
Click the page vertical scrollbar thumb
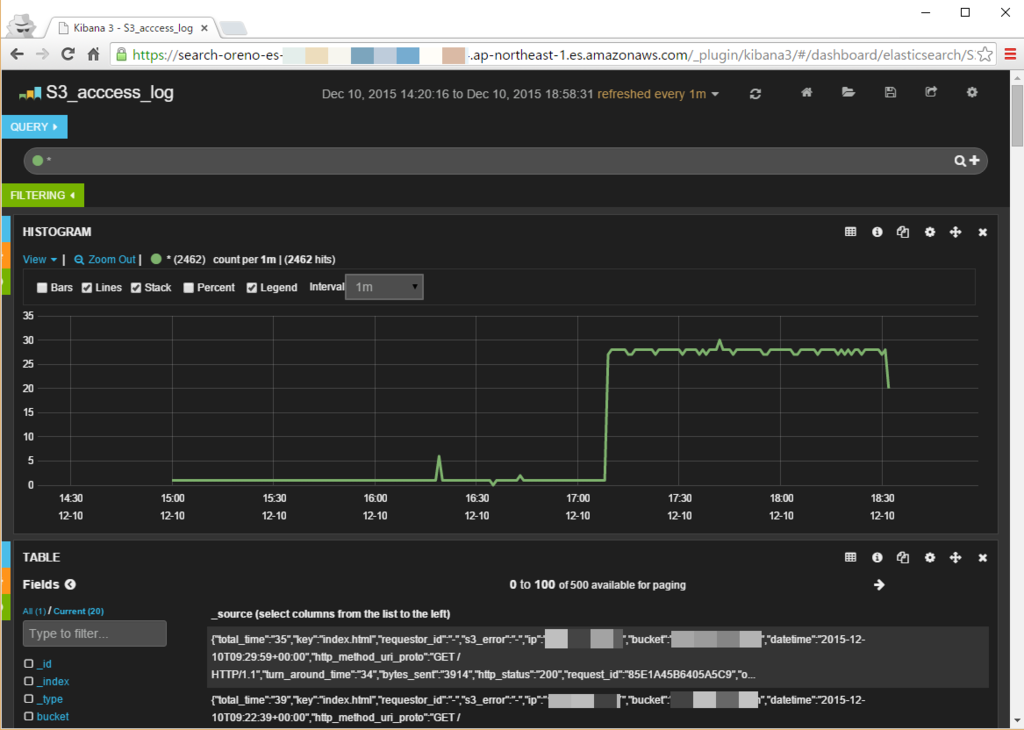point(1017,116)
